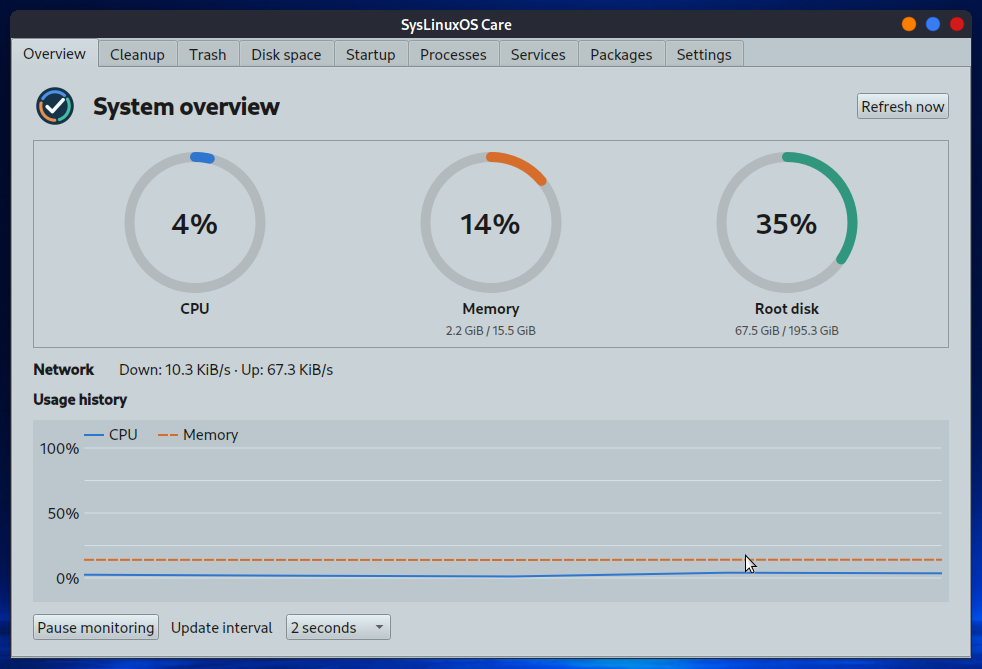The height and width of the screenshot is (669, 982).
Task: Click the Usage history label
Action: [80, 400]
